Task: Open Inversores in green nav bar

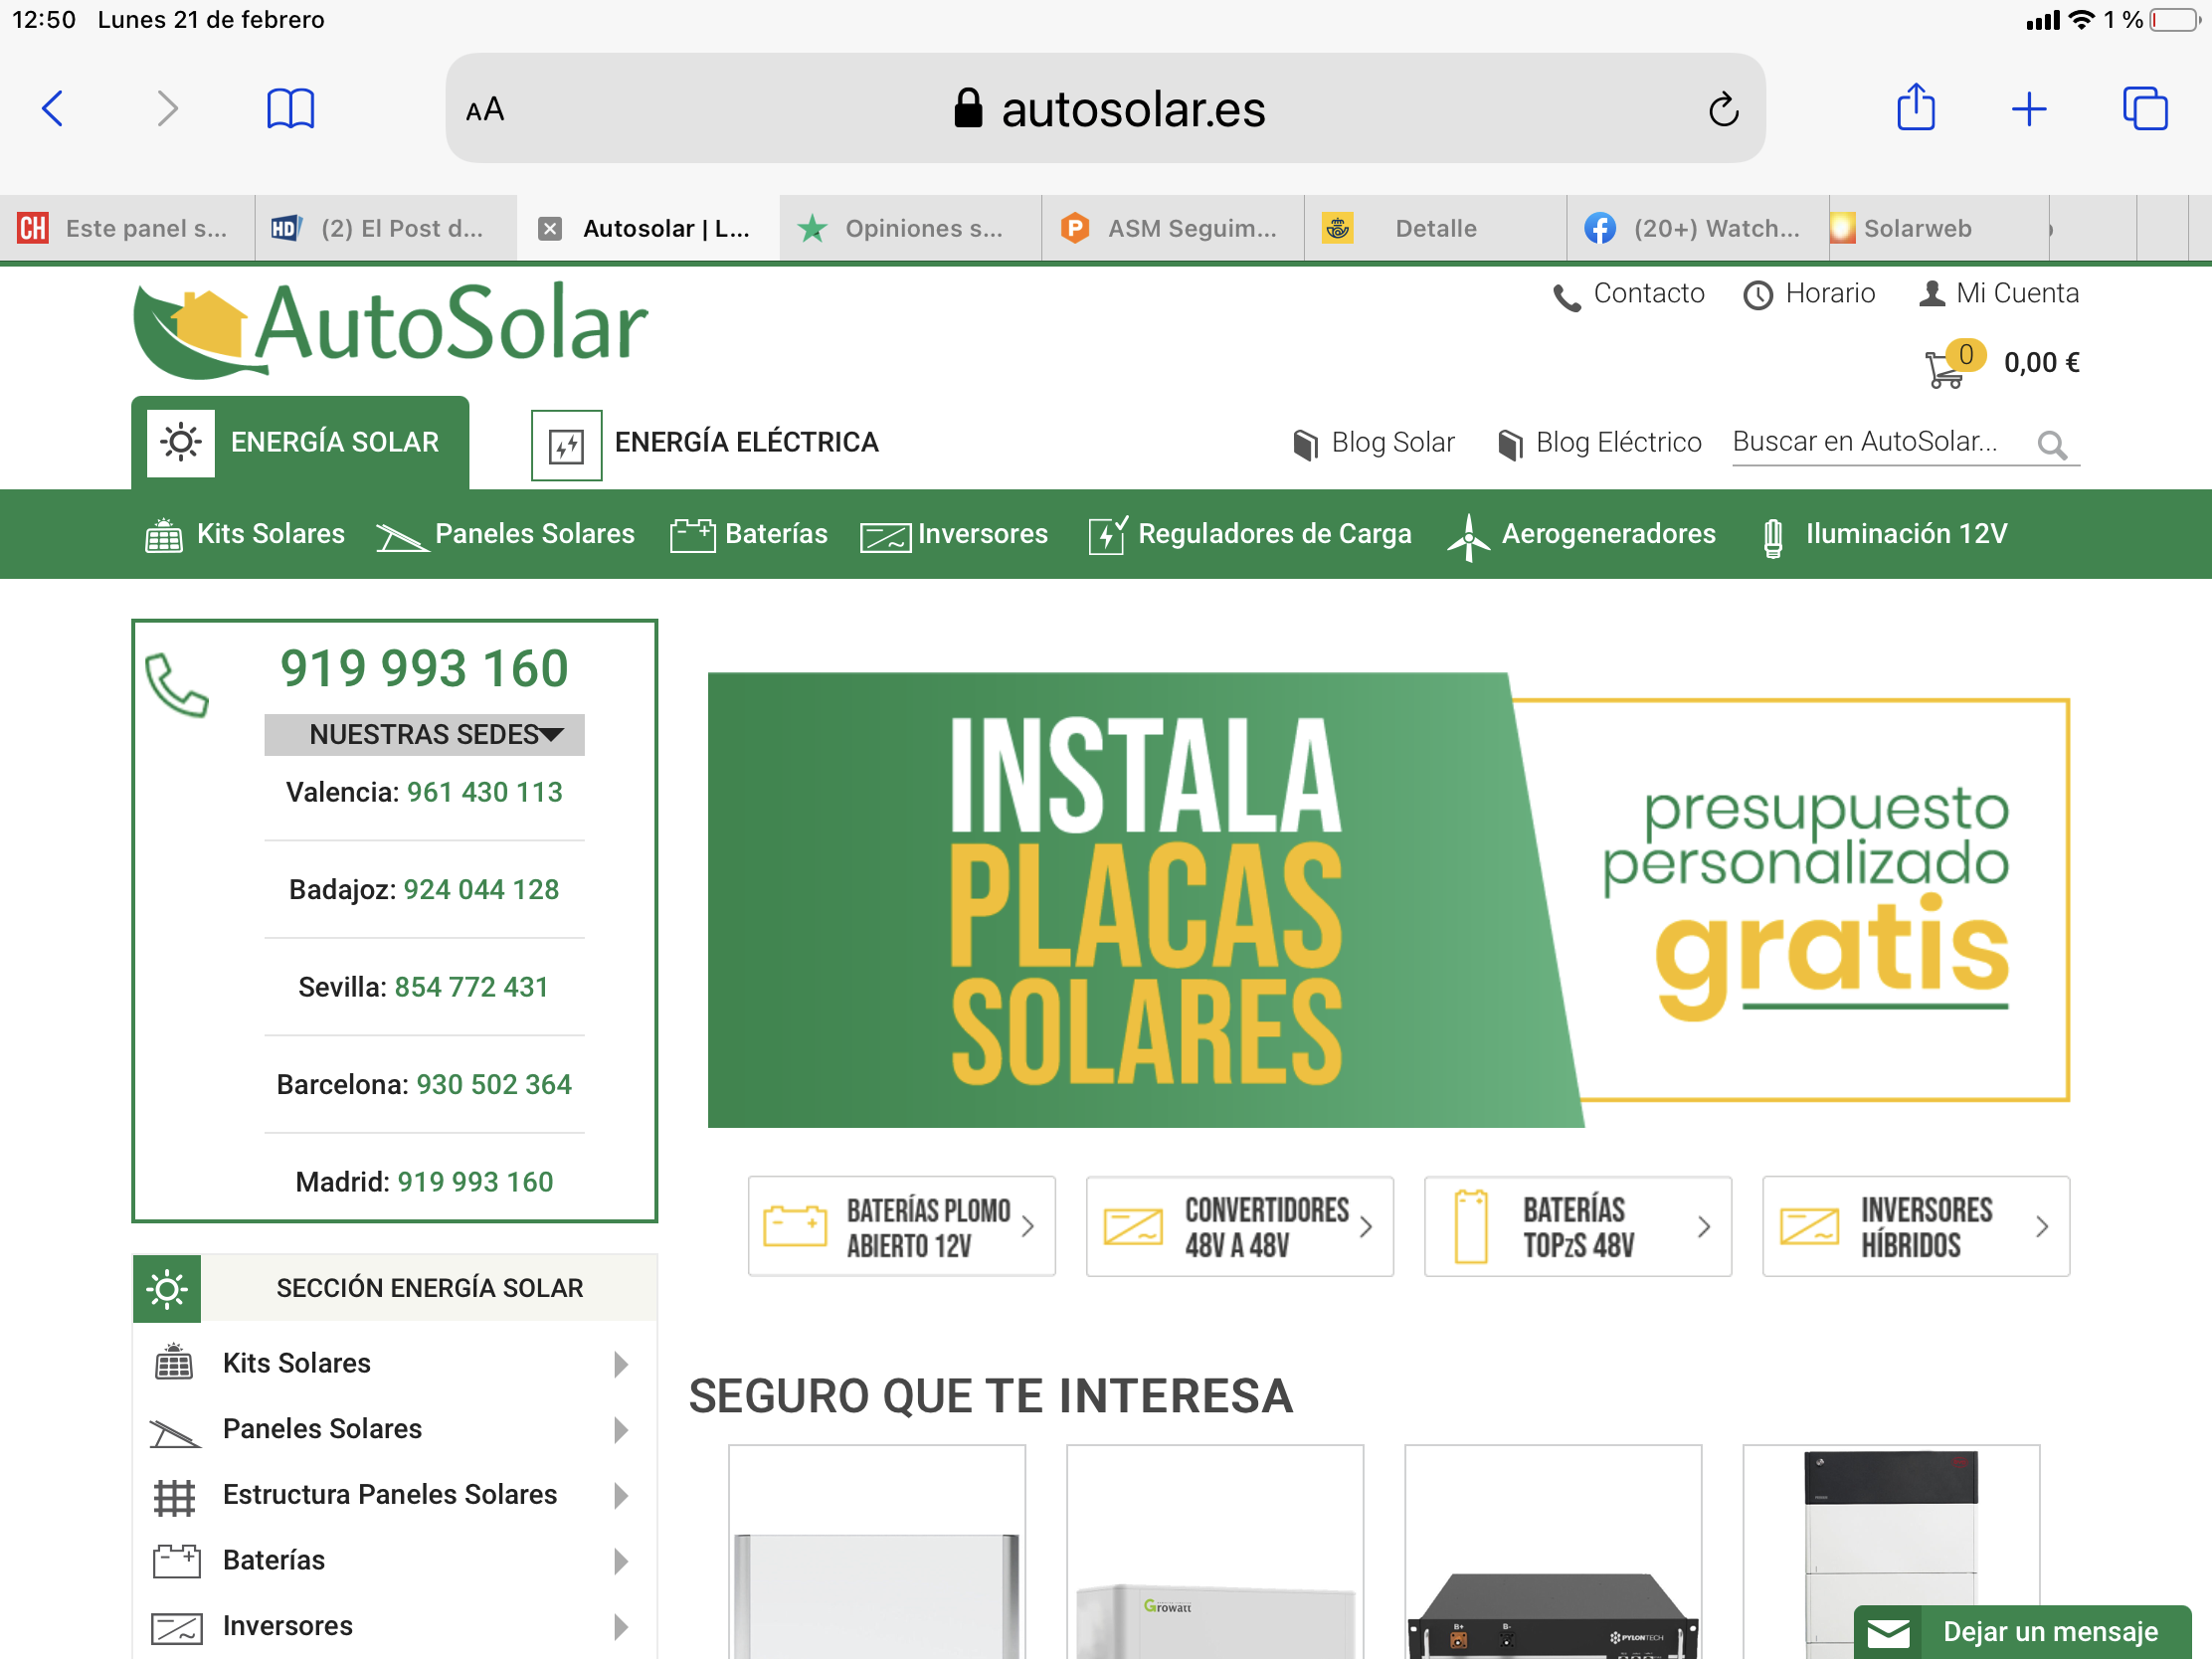Action: [954, 534]
